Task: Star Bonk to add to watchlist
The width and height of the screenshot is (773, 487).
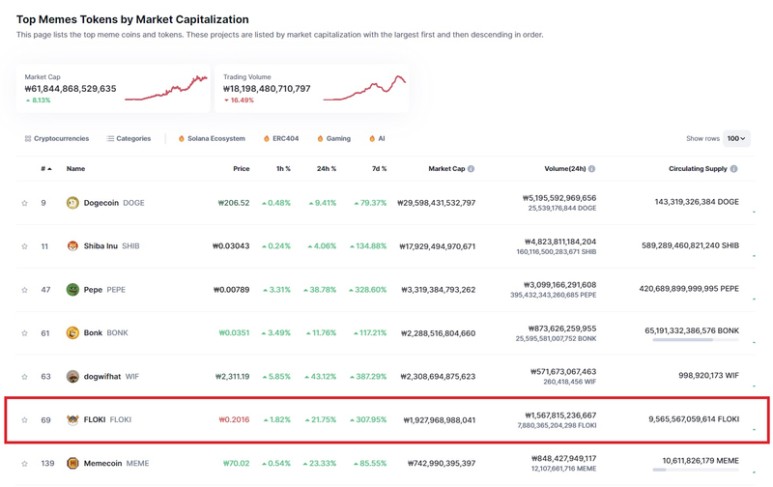Action: click(x=25, y=333)
